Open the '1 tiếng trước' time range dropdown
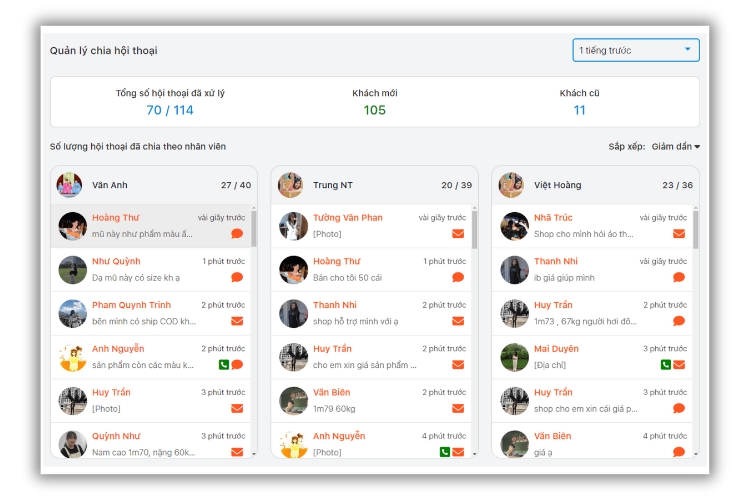750x500 pixels. 636,50
